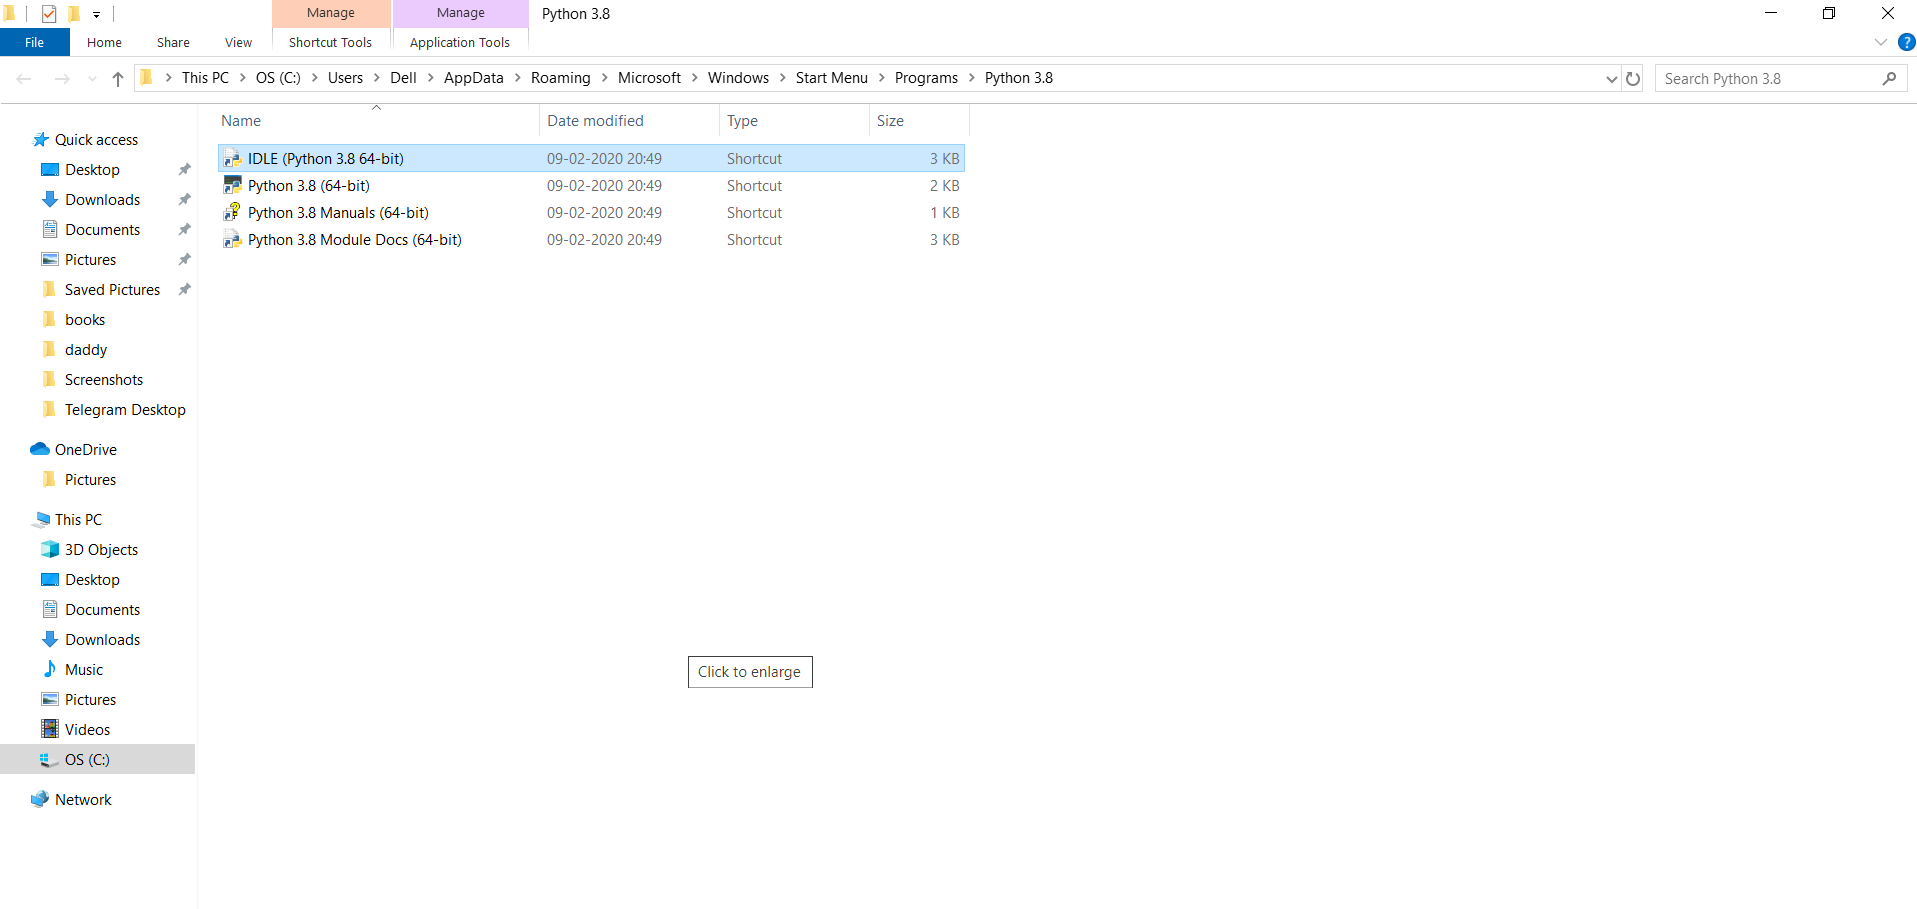1917x909 pixels.
Task: Click the Python 3.8 Manuals shortcut icon
Action: (232, 213)
